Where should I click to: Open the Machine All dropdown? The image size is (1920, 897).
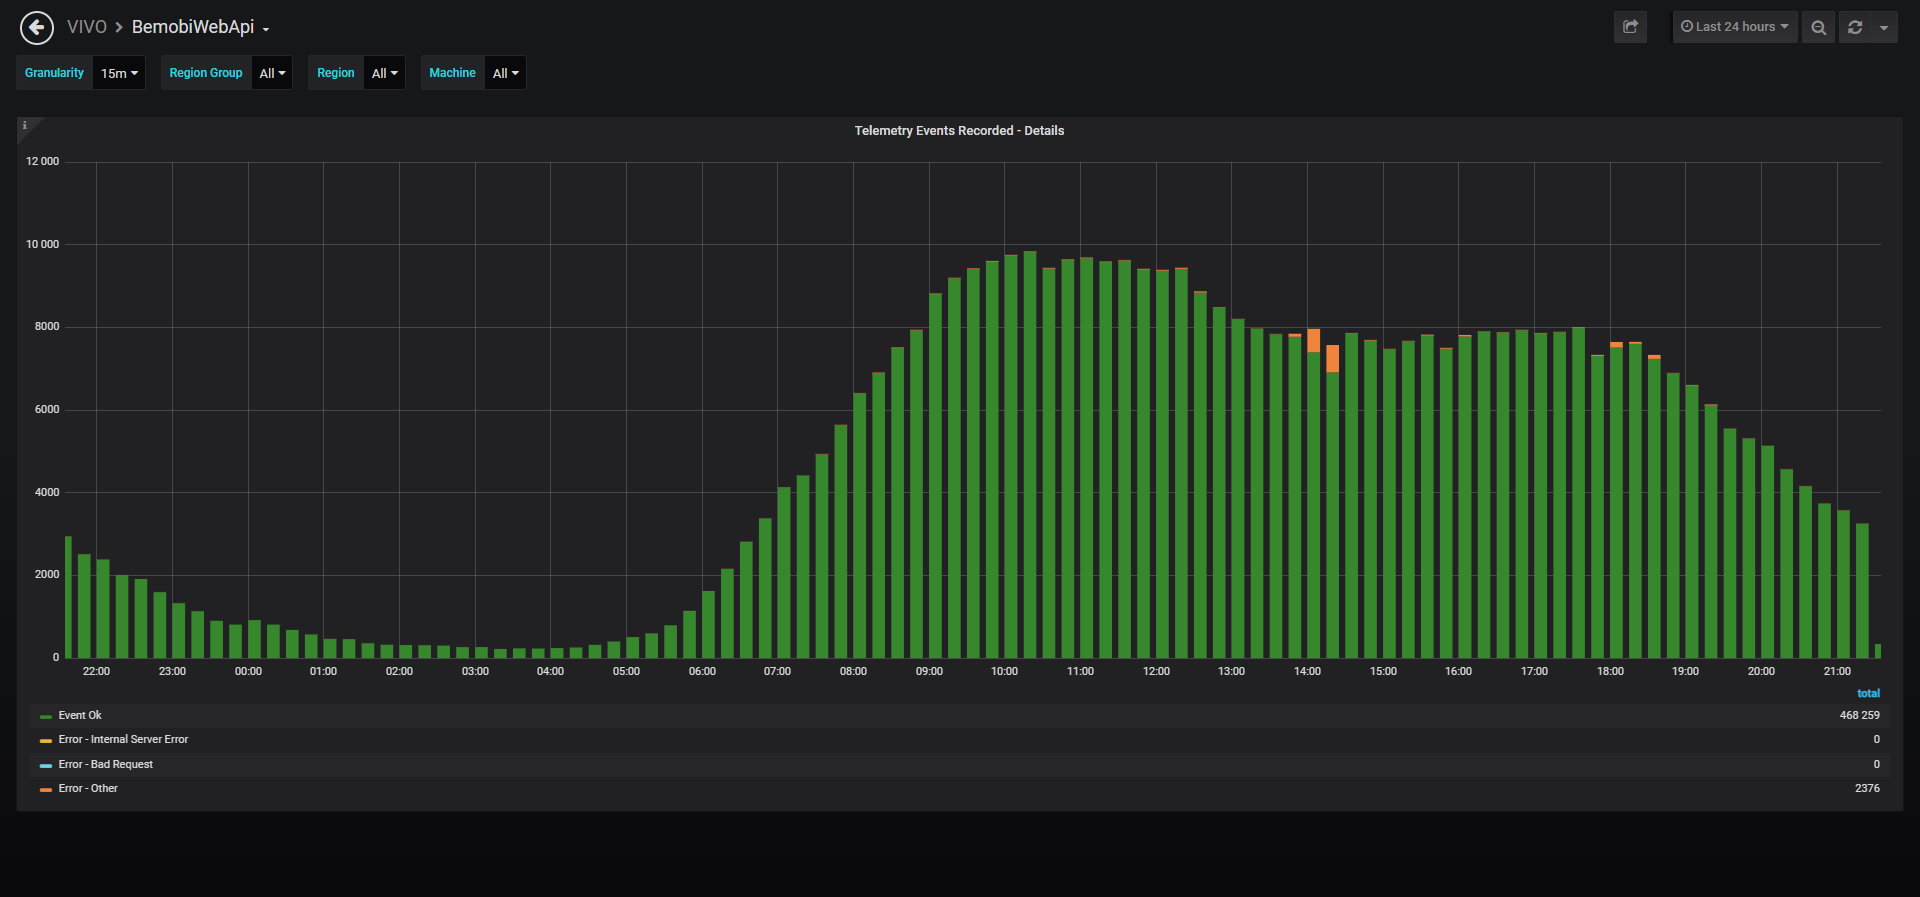click(x=505, y=73)
